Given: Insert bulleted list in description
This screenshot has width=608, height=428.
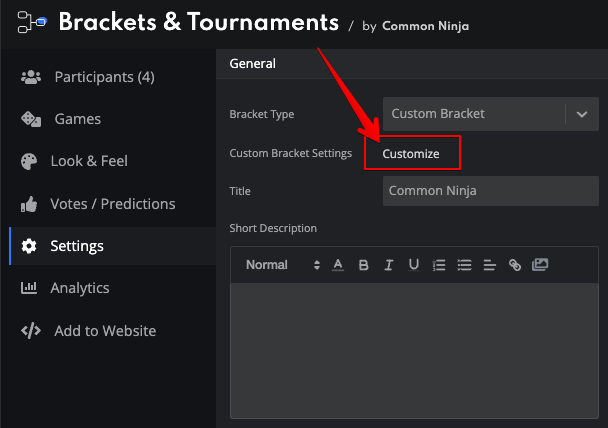Looking at the screenshot, I should coord(464,265).
